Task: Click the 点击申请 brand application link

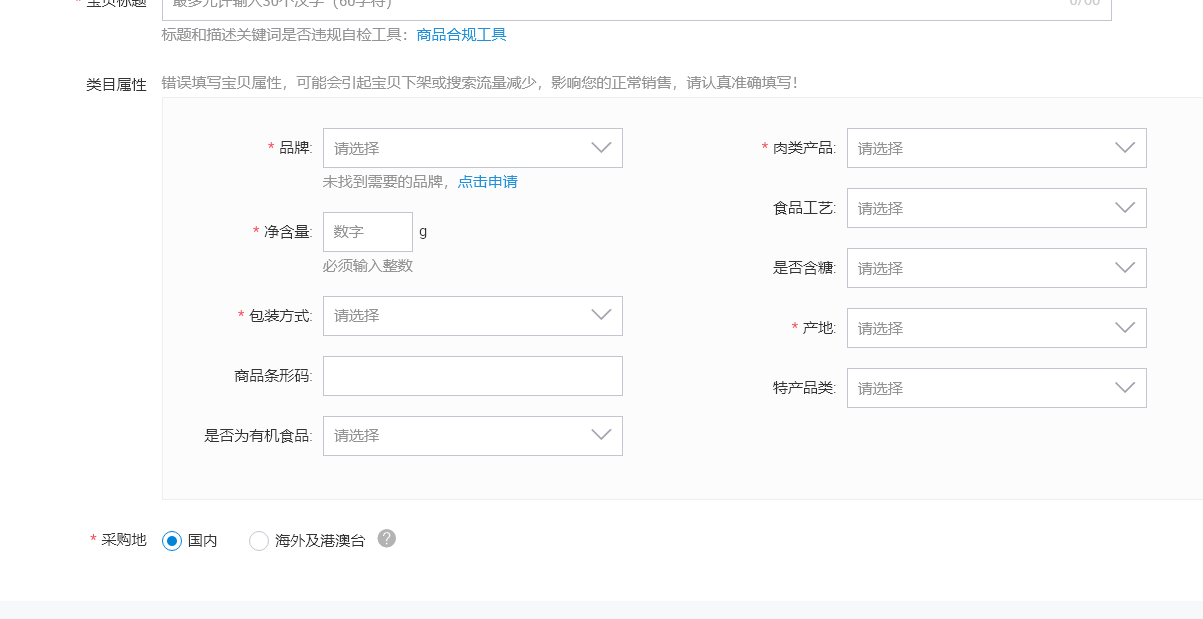Action: (487, 182)
